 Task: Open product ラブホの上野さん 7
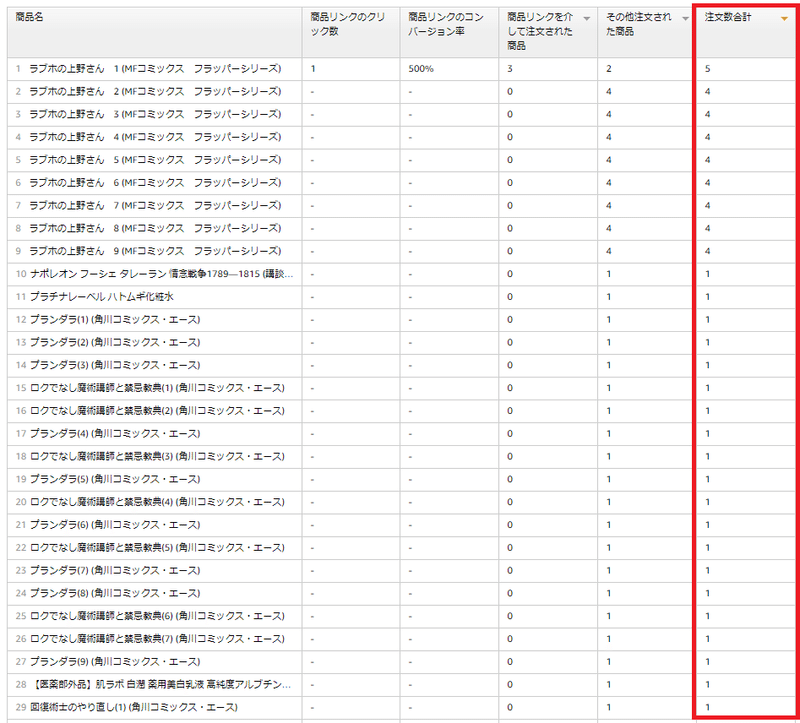(155, 205)
